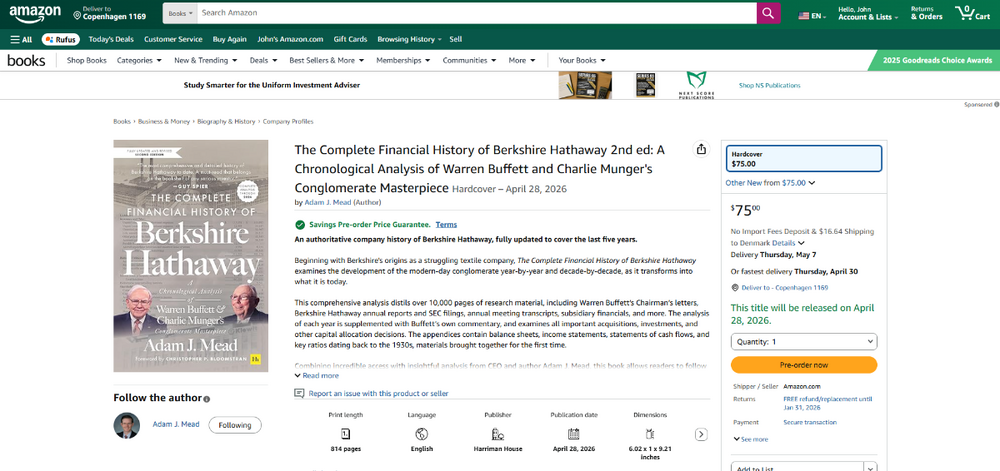Open the book cover image
Image resolution: width=1000 pixels, height=471 pixels.
pos(191,256)
